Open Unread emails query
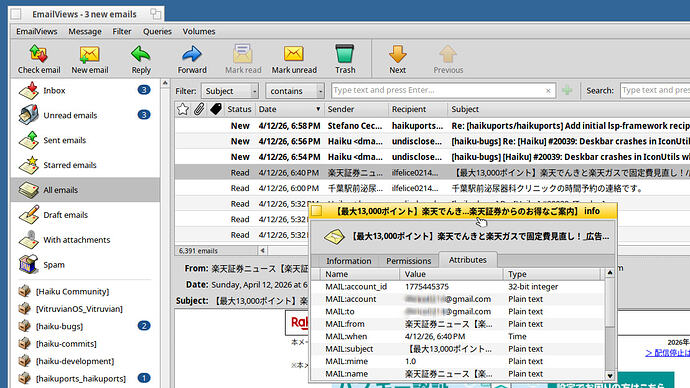 pyautogui.click(x=85, y=115)
